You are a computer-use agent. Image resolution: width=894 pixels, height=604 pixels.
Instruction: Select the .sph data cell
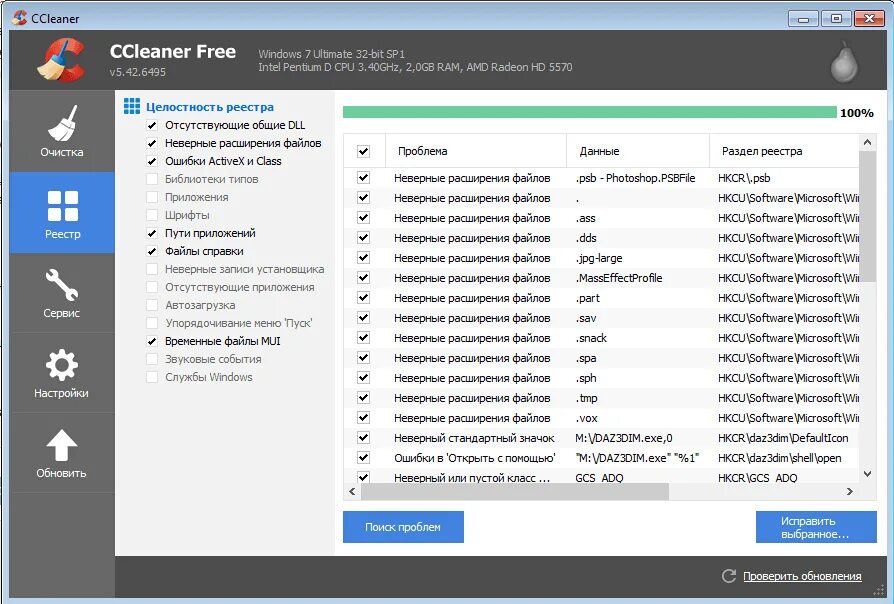[586, 378]
